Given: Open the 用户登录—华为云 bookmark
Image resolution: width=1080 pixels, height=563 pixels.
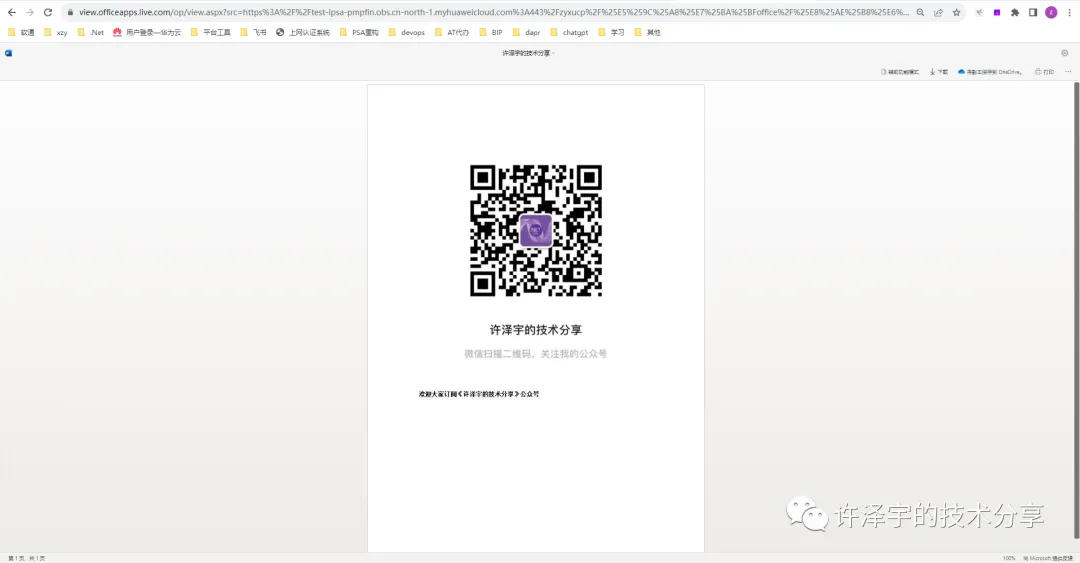Looking at the screenshot, I should click(147, 32).
